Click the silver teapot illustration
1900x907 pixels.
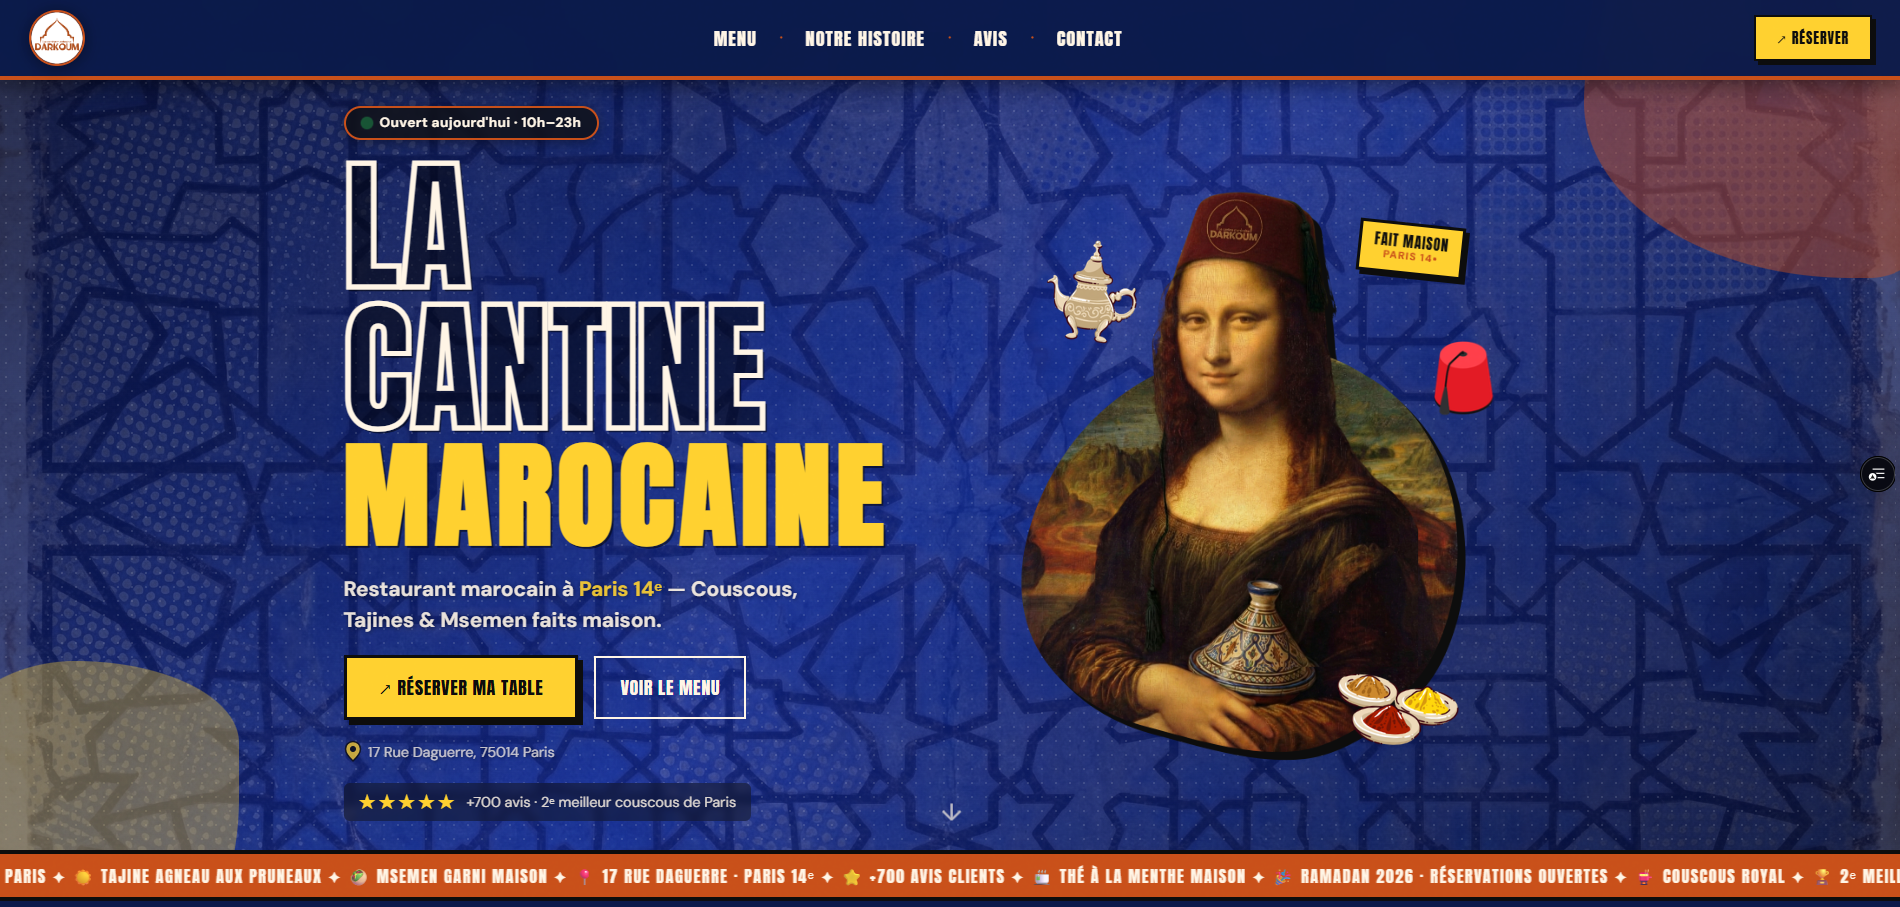(x=1092, y=293)
